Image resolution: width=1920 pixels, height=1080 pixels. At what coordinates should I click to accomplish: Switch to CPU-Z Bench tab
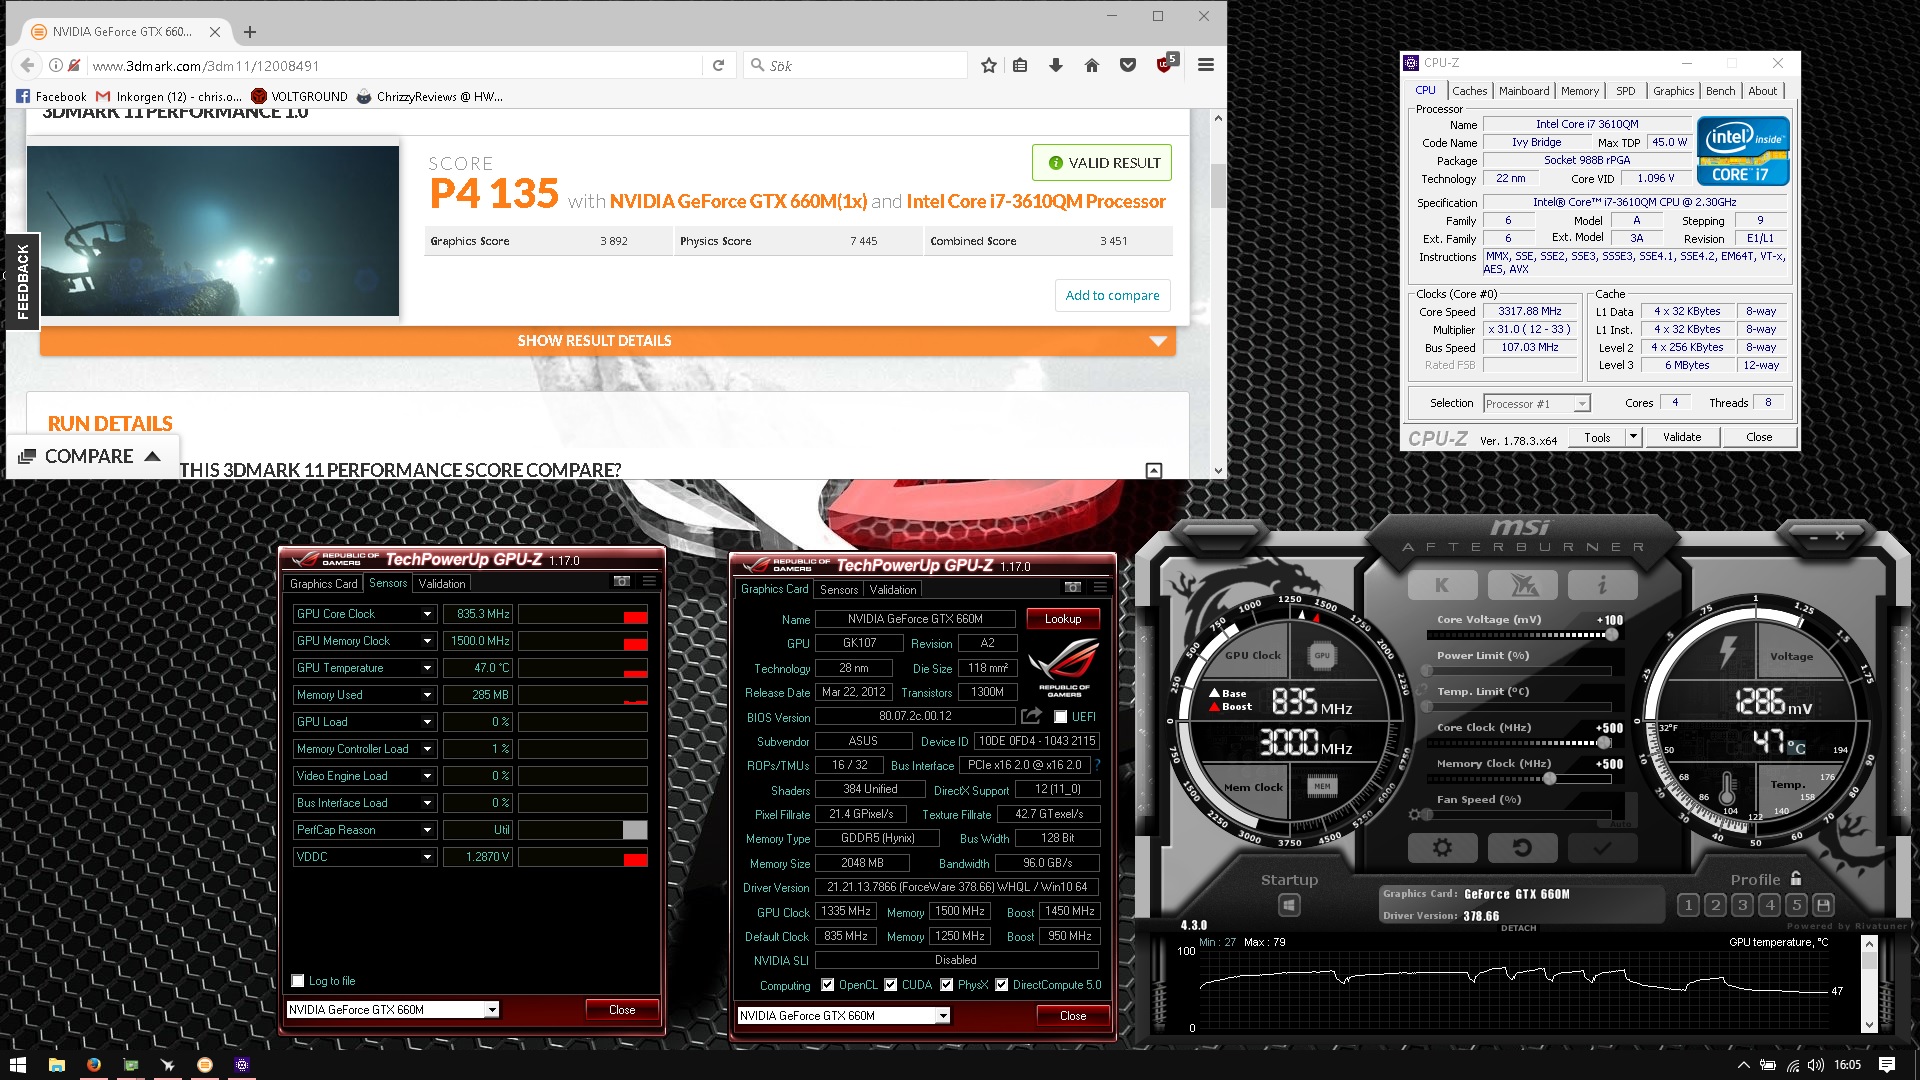tap(1720, 91)
